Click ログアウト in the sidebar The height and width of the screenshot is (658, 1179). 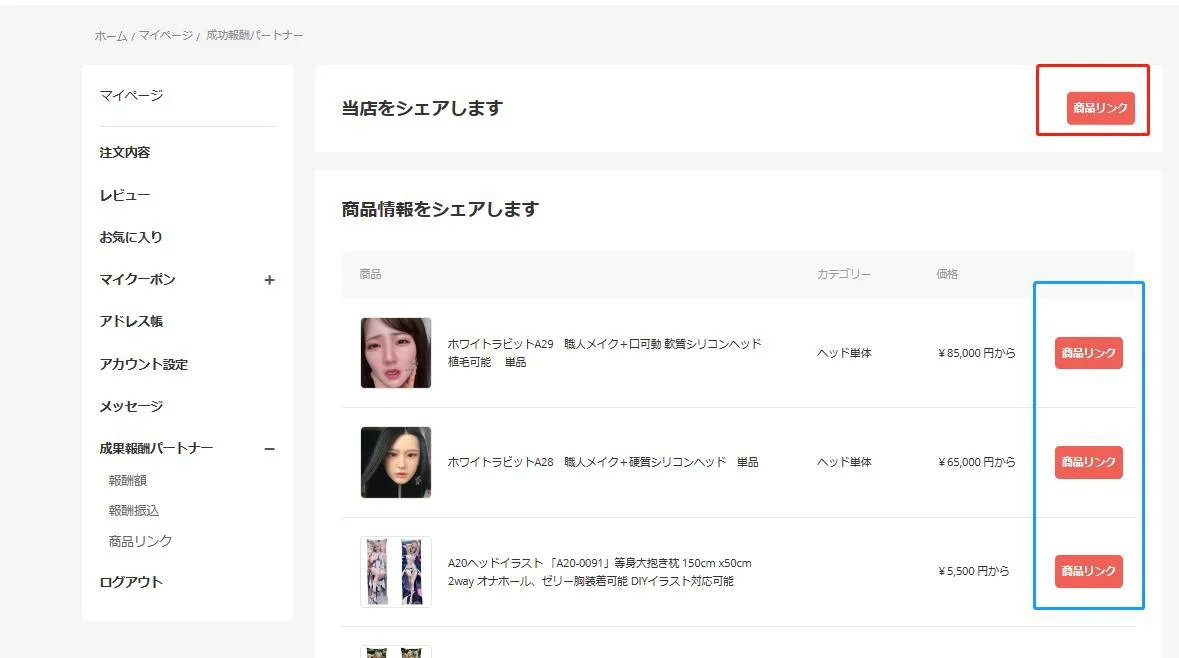[x=131, y=582]
